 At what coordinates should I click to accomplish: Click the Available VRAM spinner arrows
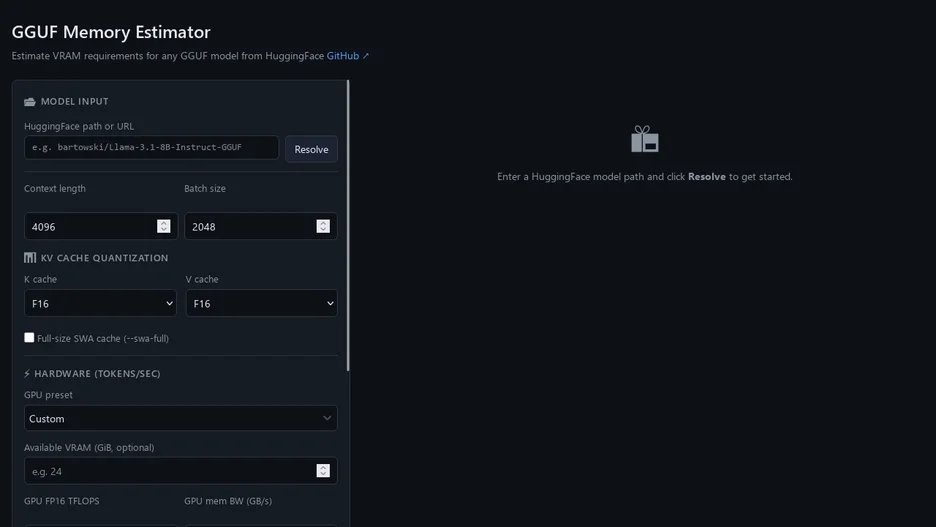tap(323, 471)
